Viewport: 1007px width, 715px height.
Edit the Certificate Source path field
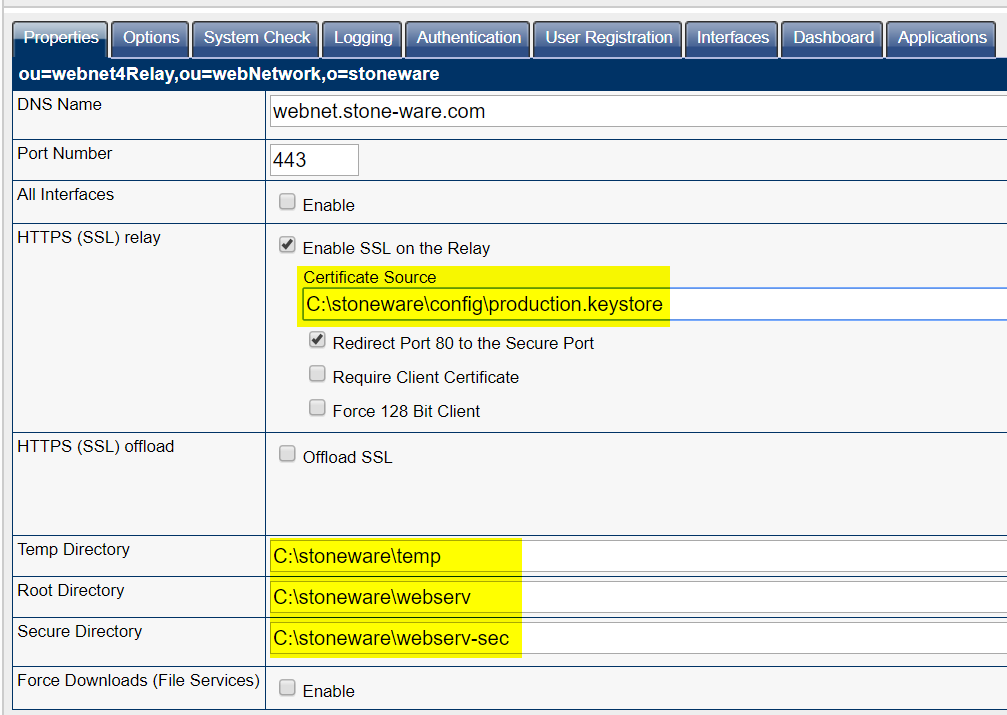pos(654,304)
